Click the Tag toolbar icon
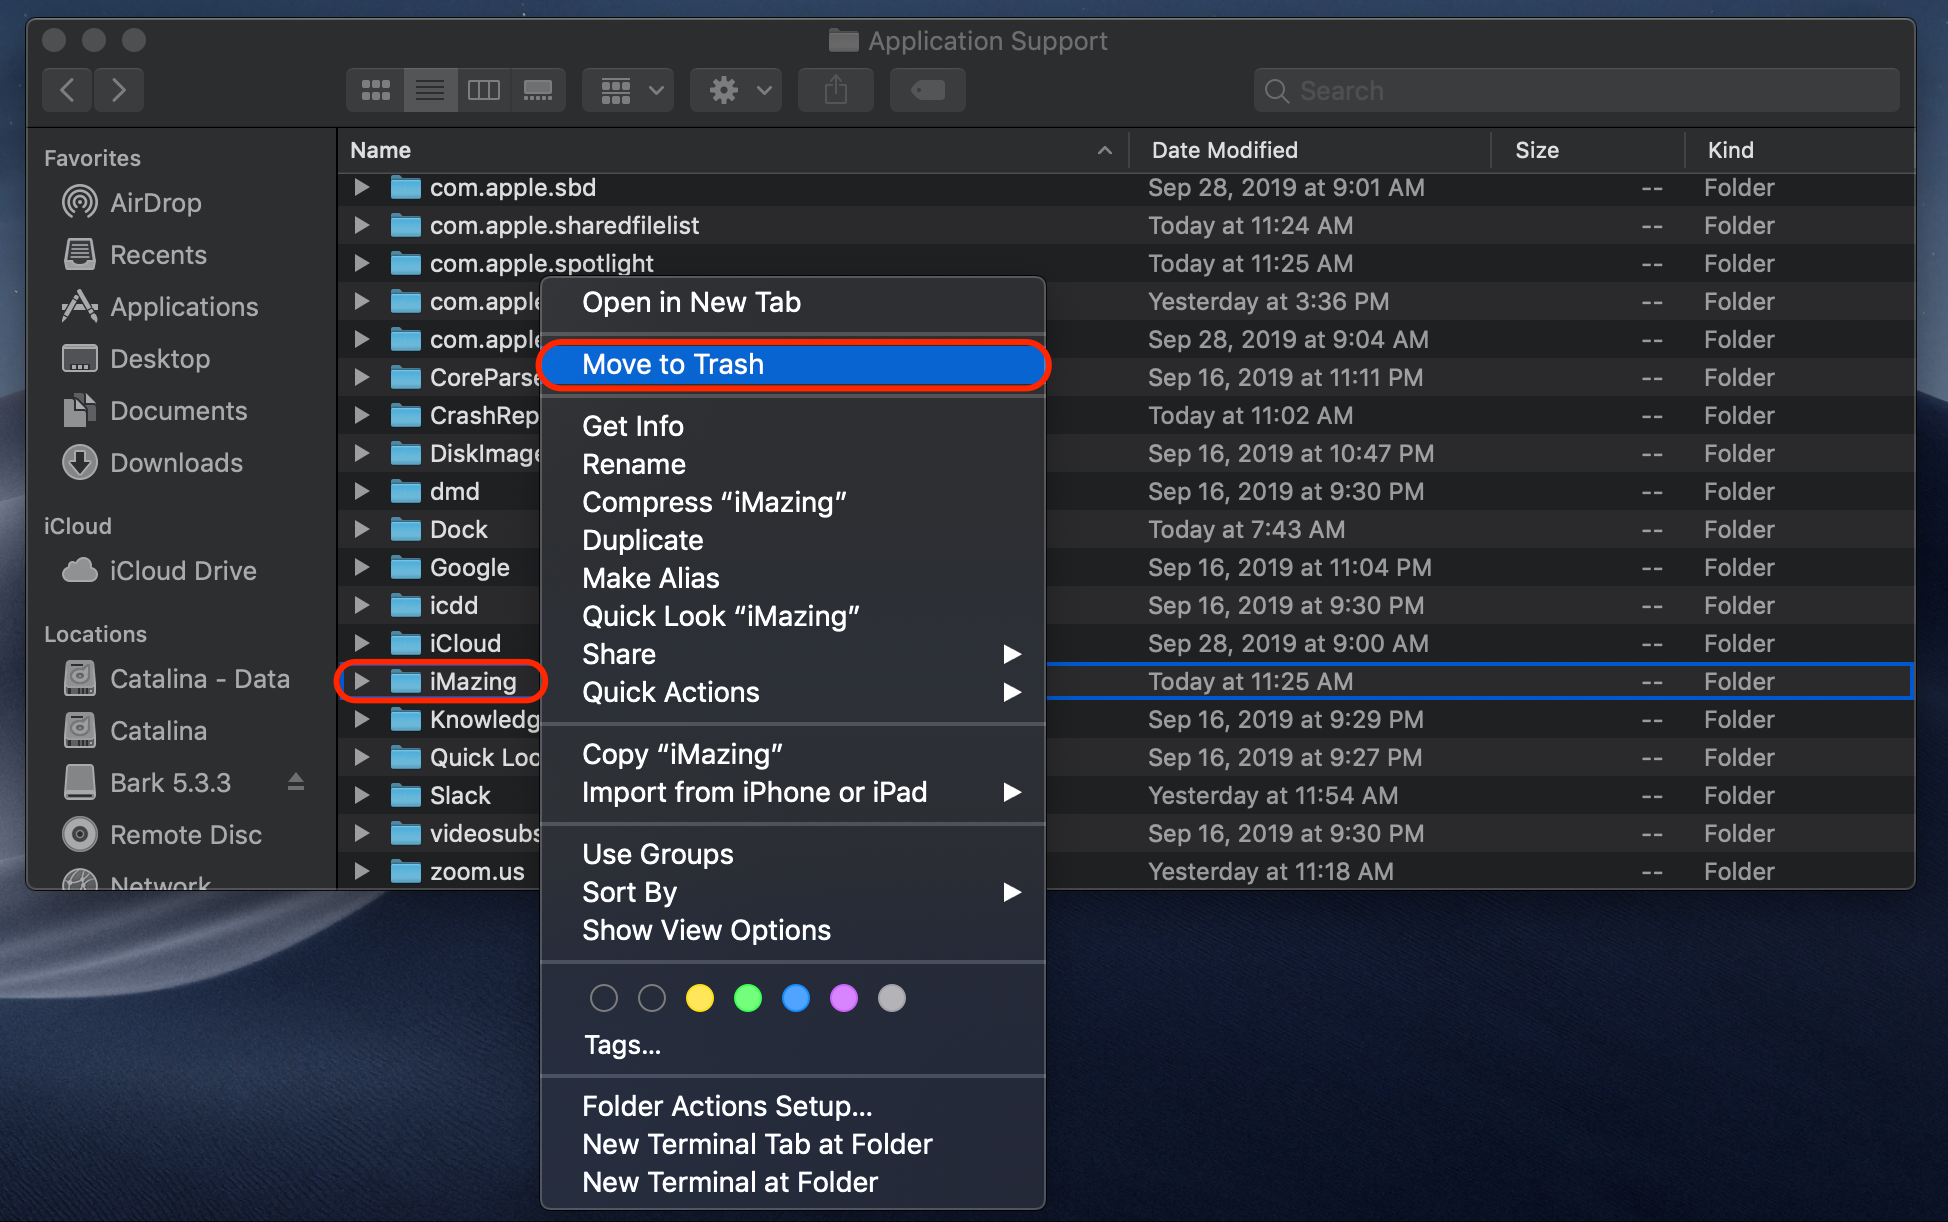The width and height of the screenshot is (1948, 1222). (x=926, y=90)
